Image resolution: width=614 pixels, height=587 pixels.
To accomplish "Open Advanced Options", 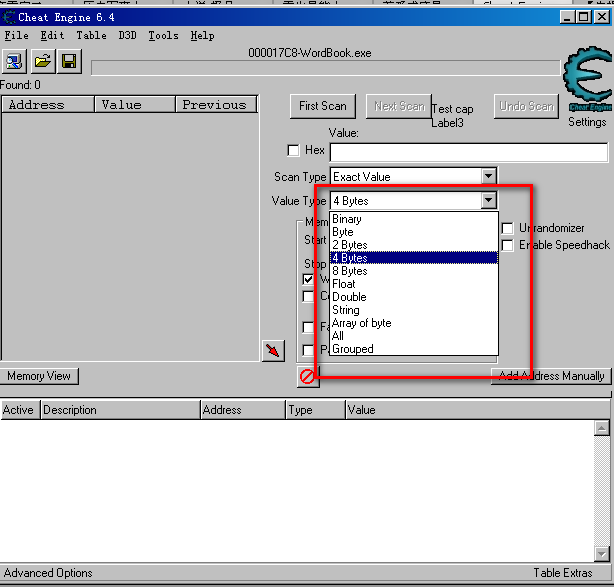I will (x=48, y=573).
